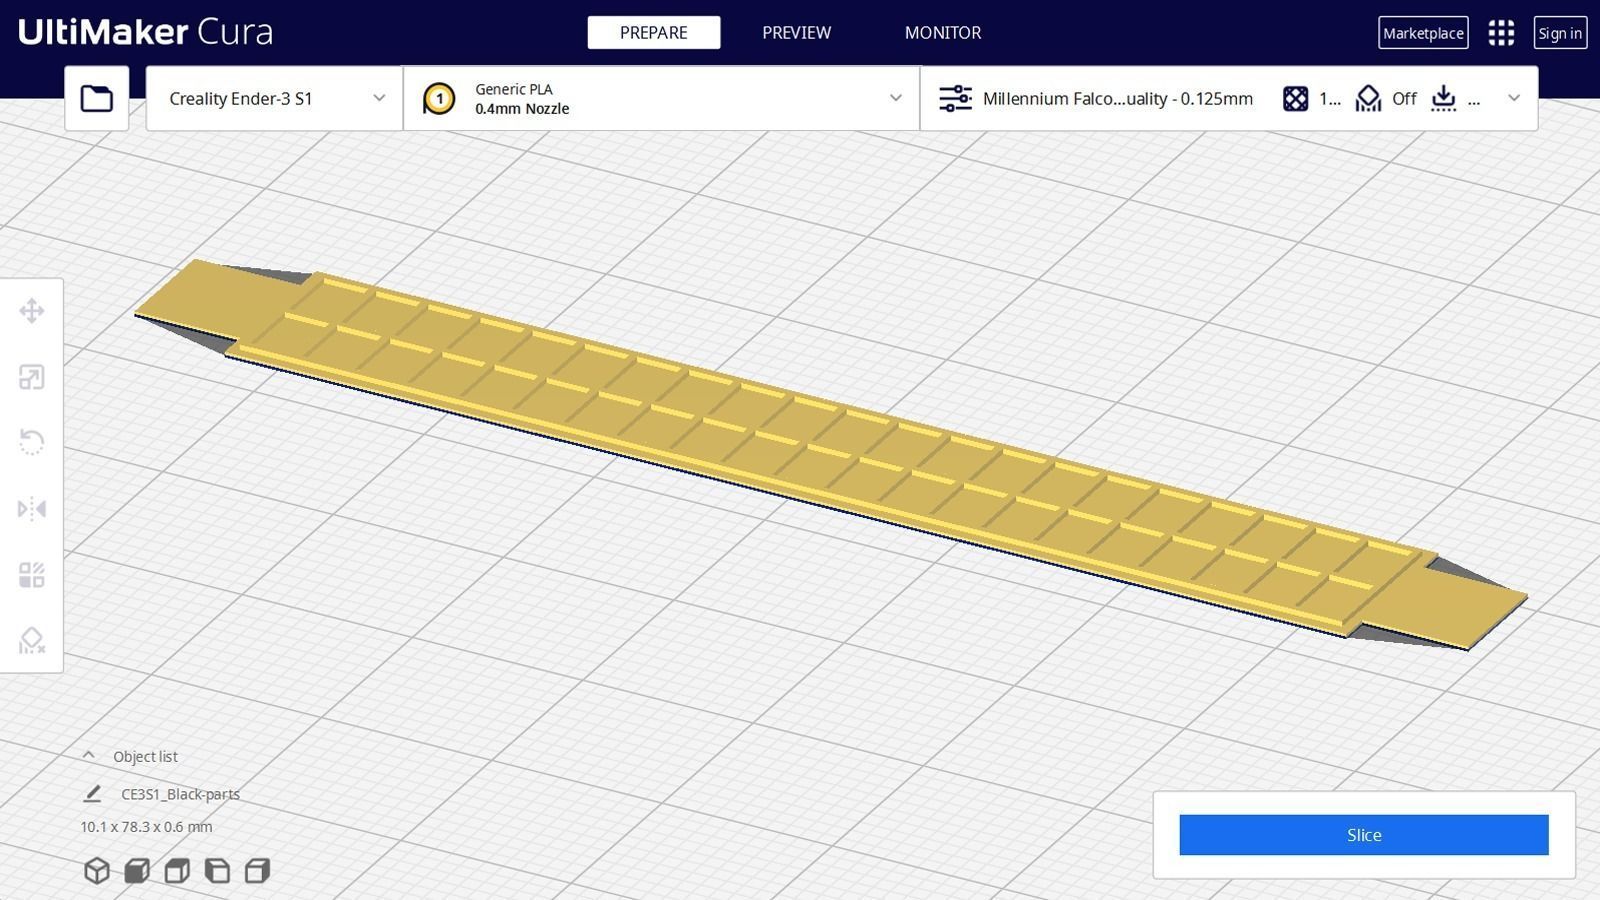The image size is (1600, 900).
Task: Open the Marketplace
Action: [1423, 33]
